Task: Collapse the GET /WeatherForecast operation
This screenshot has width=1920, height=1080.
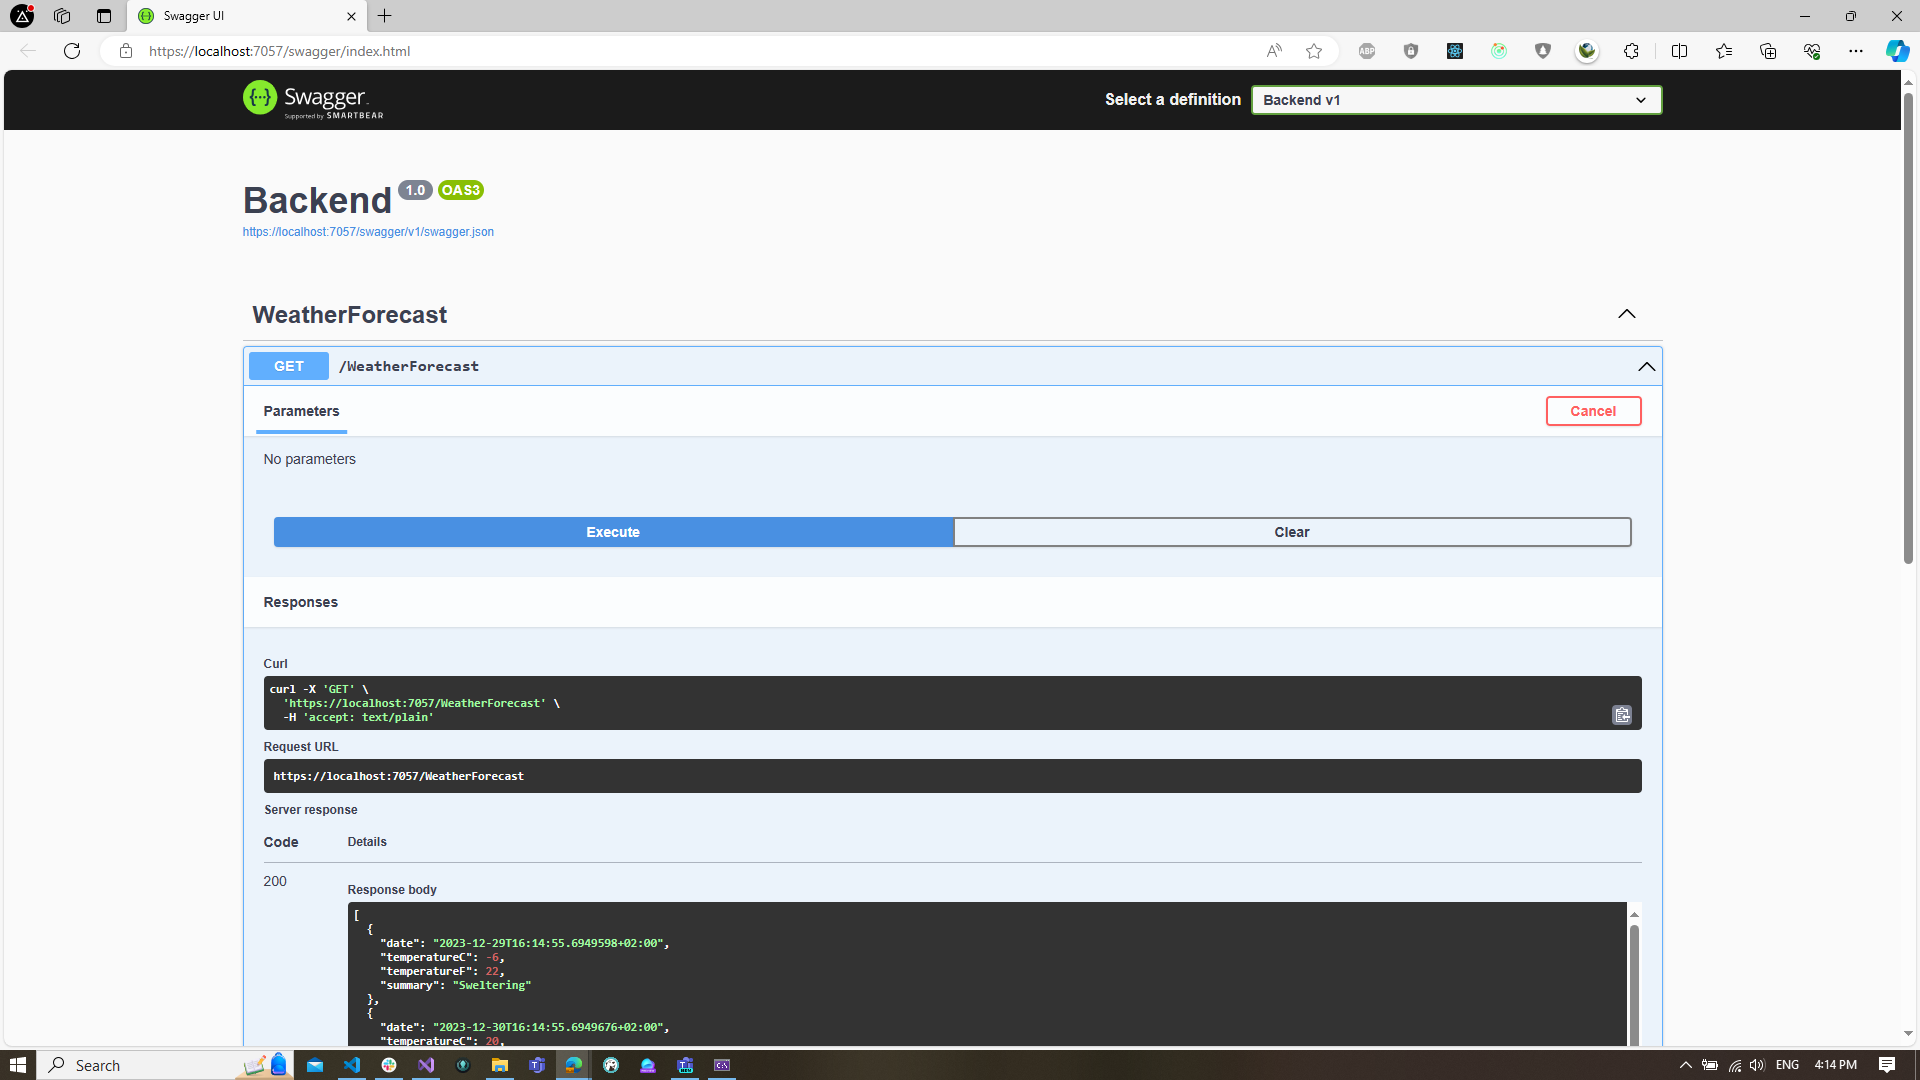Action: click(x=1646, y=366)
